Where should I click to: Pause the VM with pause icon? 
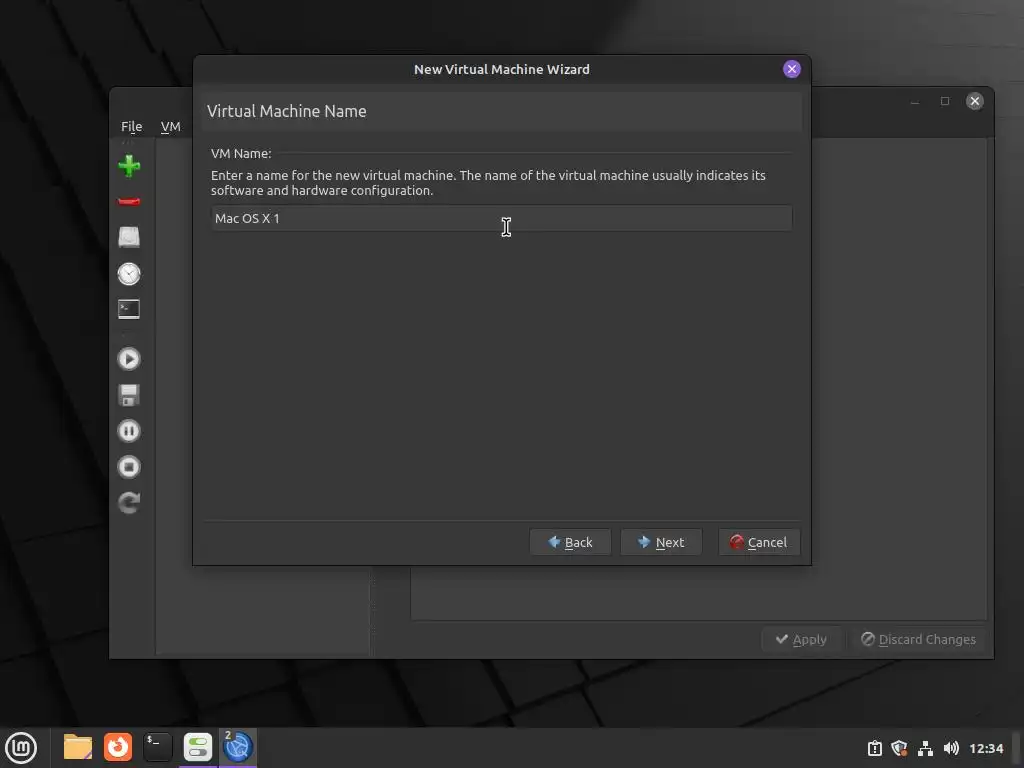(129, 431)
